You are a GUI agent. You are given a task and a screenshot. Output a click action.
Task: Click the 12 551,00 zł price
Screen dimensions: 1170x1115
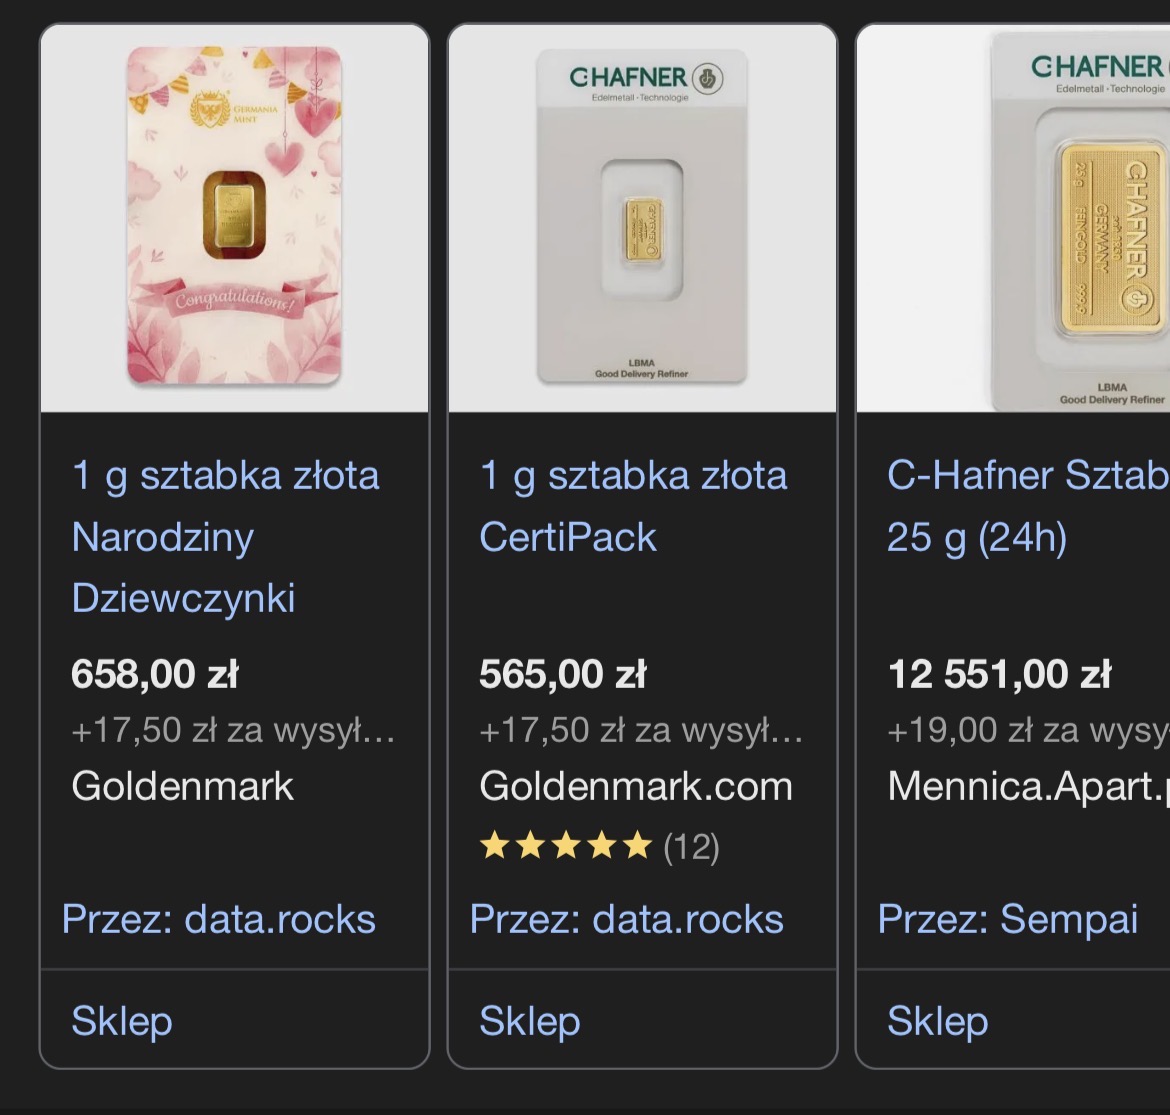tap(999, 674)
